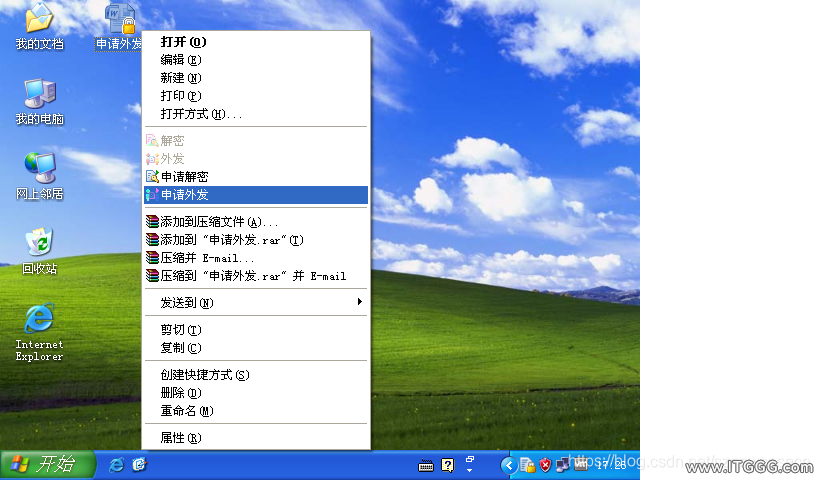This screenshot has width=819, height=480.
Task: Open the 我的文档 desktop folder icon
Action: (39, 26)
